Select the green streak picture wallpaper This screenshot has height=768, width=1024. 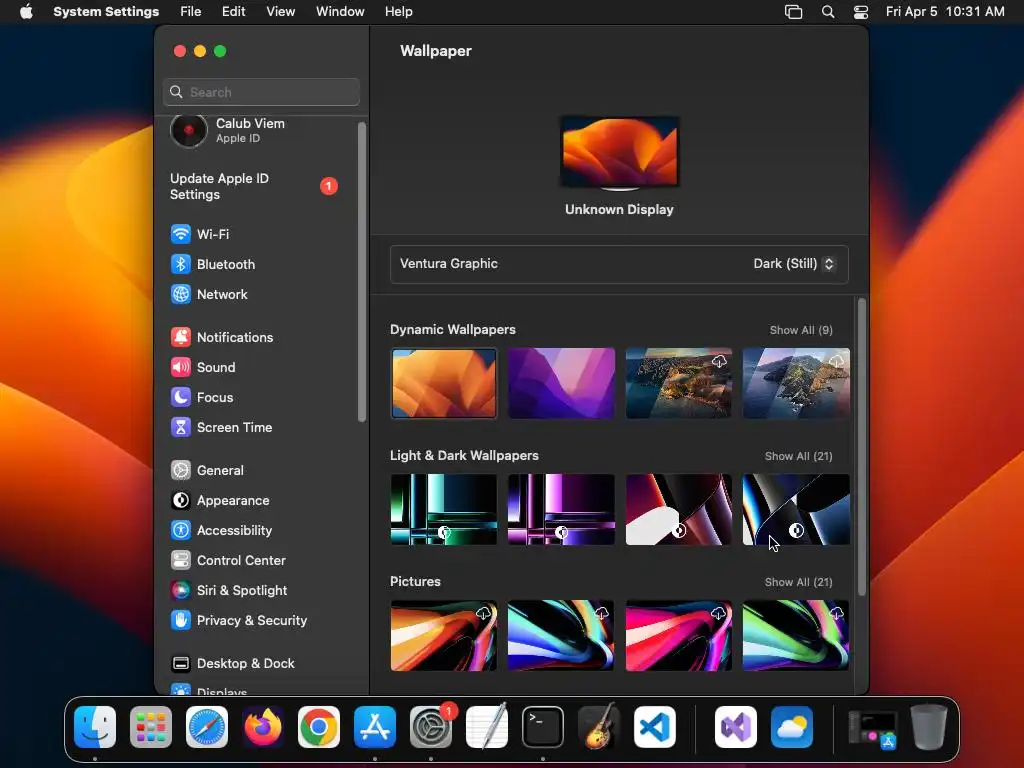(x=796, y=635)
